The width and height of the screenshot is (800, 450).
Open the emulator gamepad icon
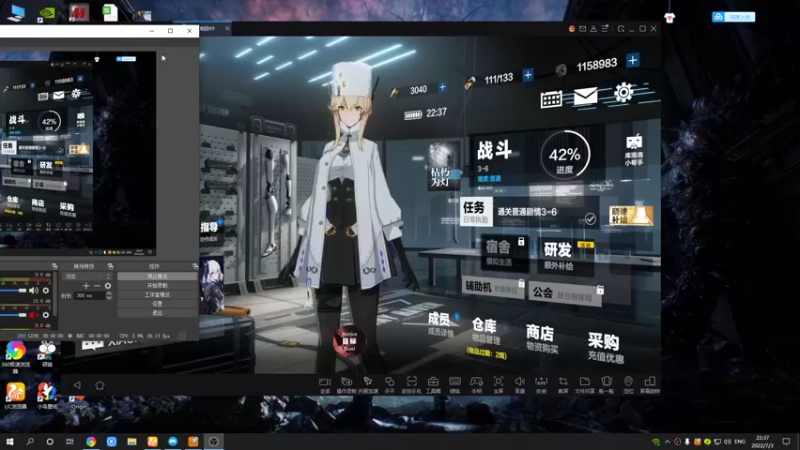tap(477, 384)
